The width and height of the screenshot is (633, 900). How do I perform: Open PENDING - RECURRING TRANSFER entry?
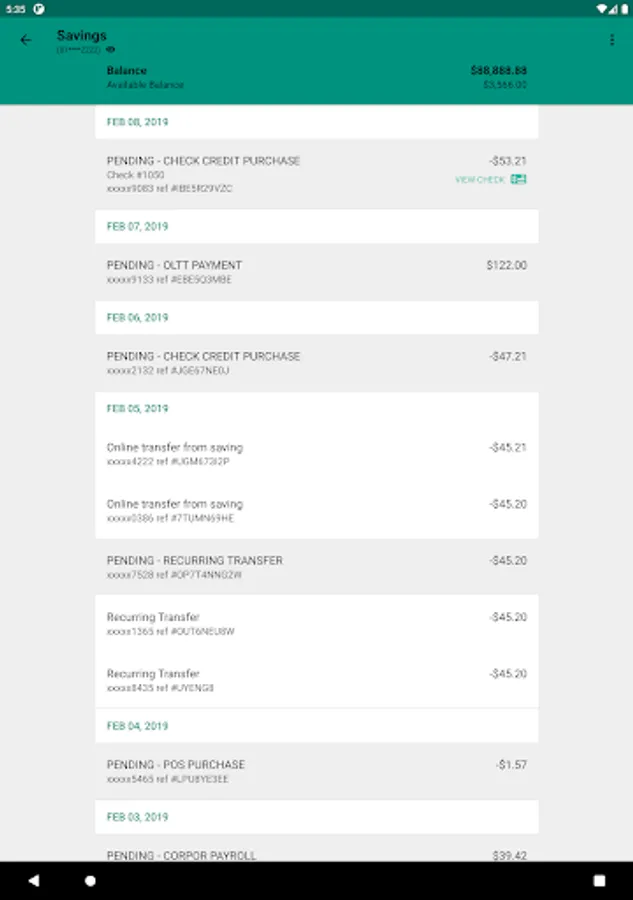click(x=316, y=567)
